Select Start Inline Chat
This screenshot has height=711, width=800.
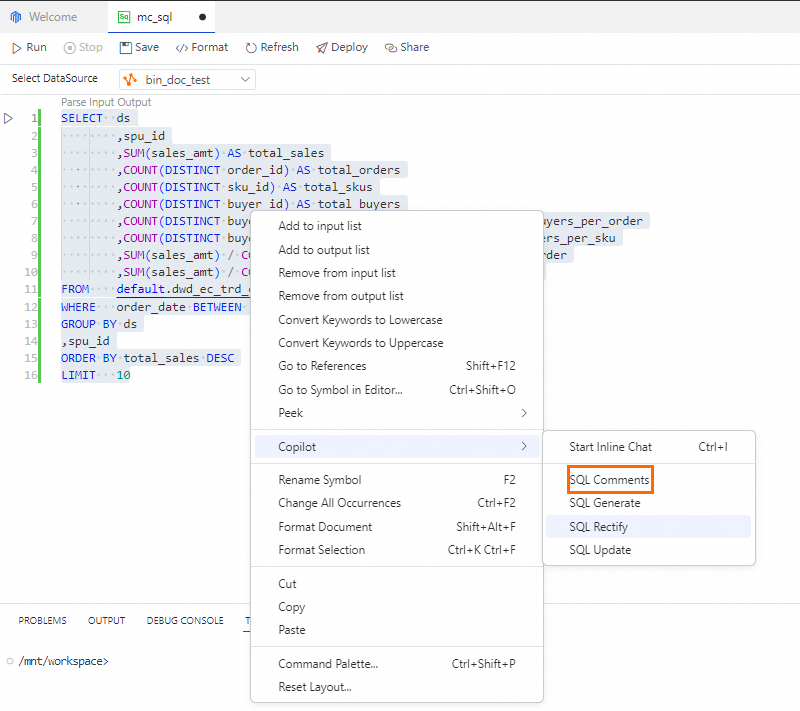[x=610, y=447]
